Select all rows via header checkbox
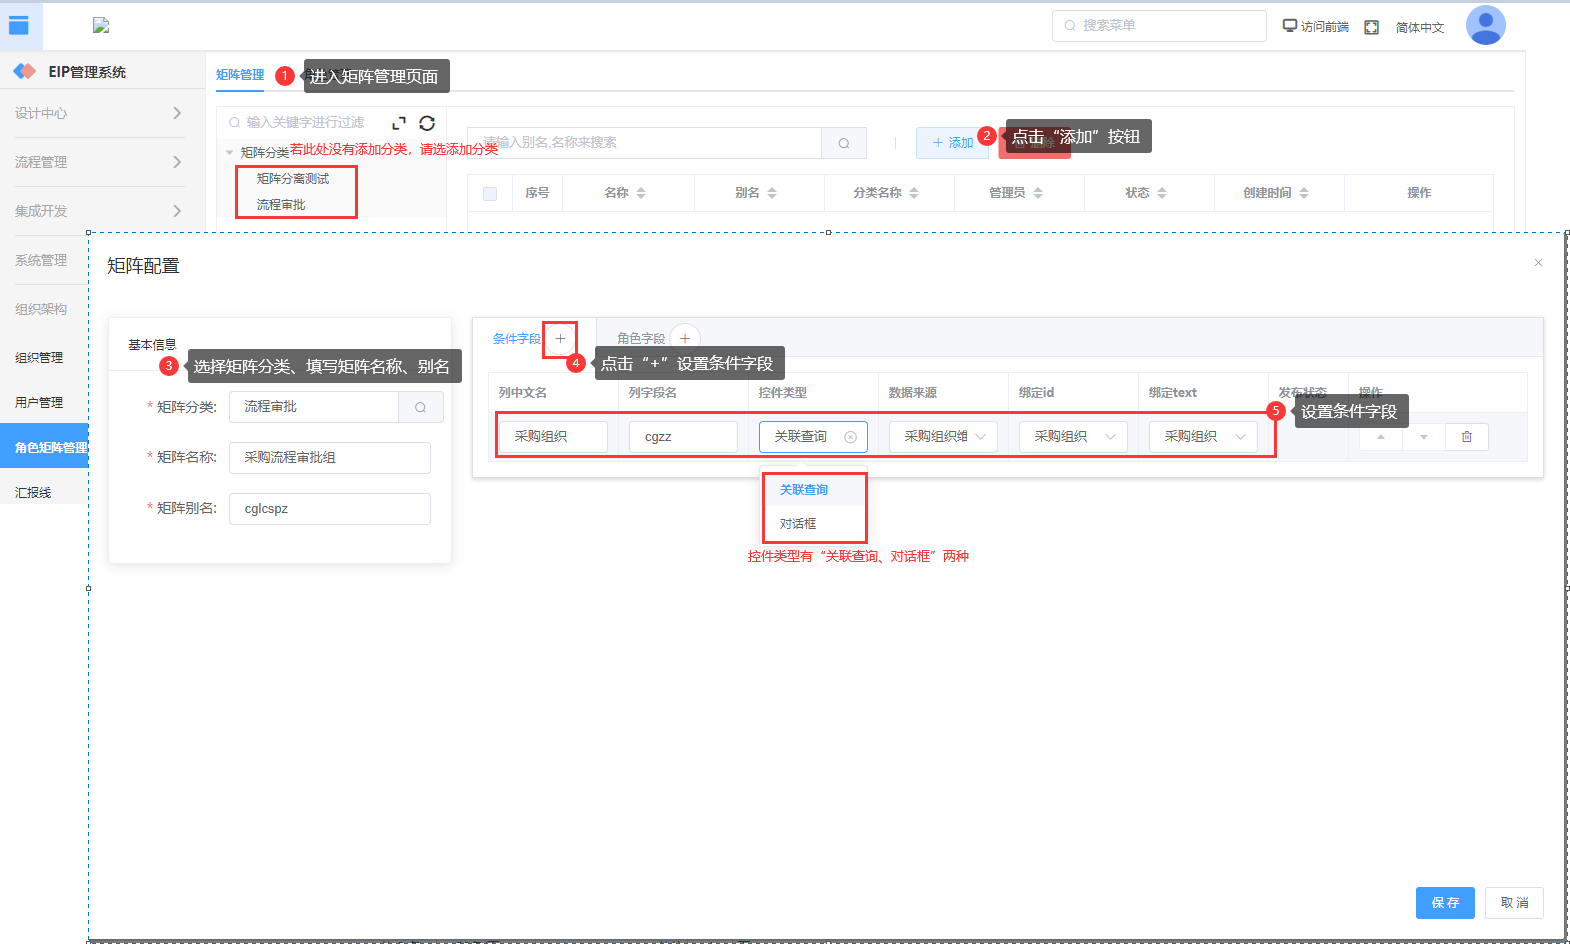 click(x=490, y=194)
